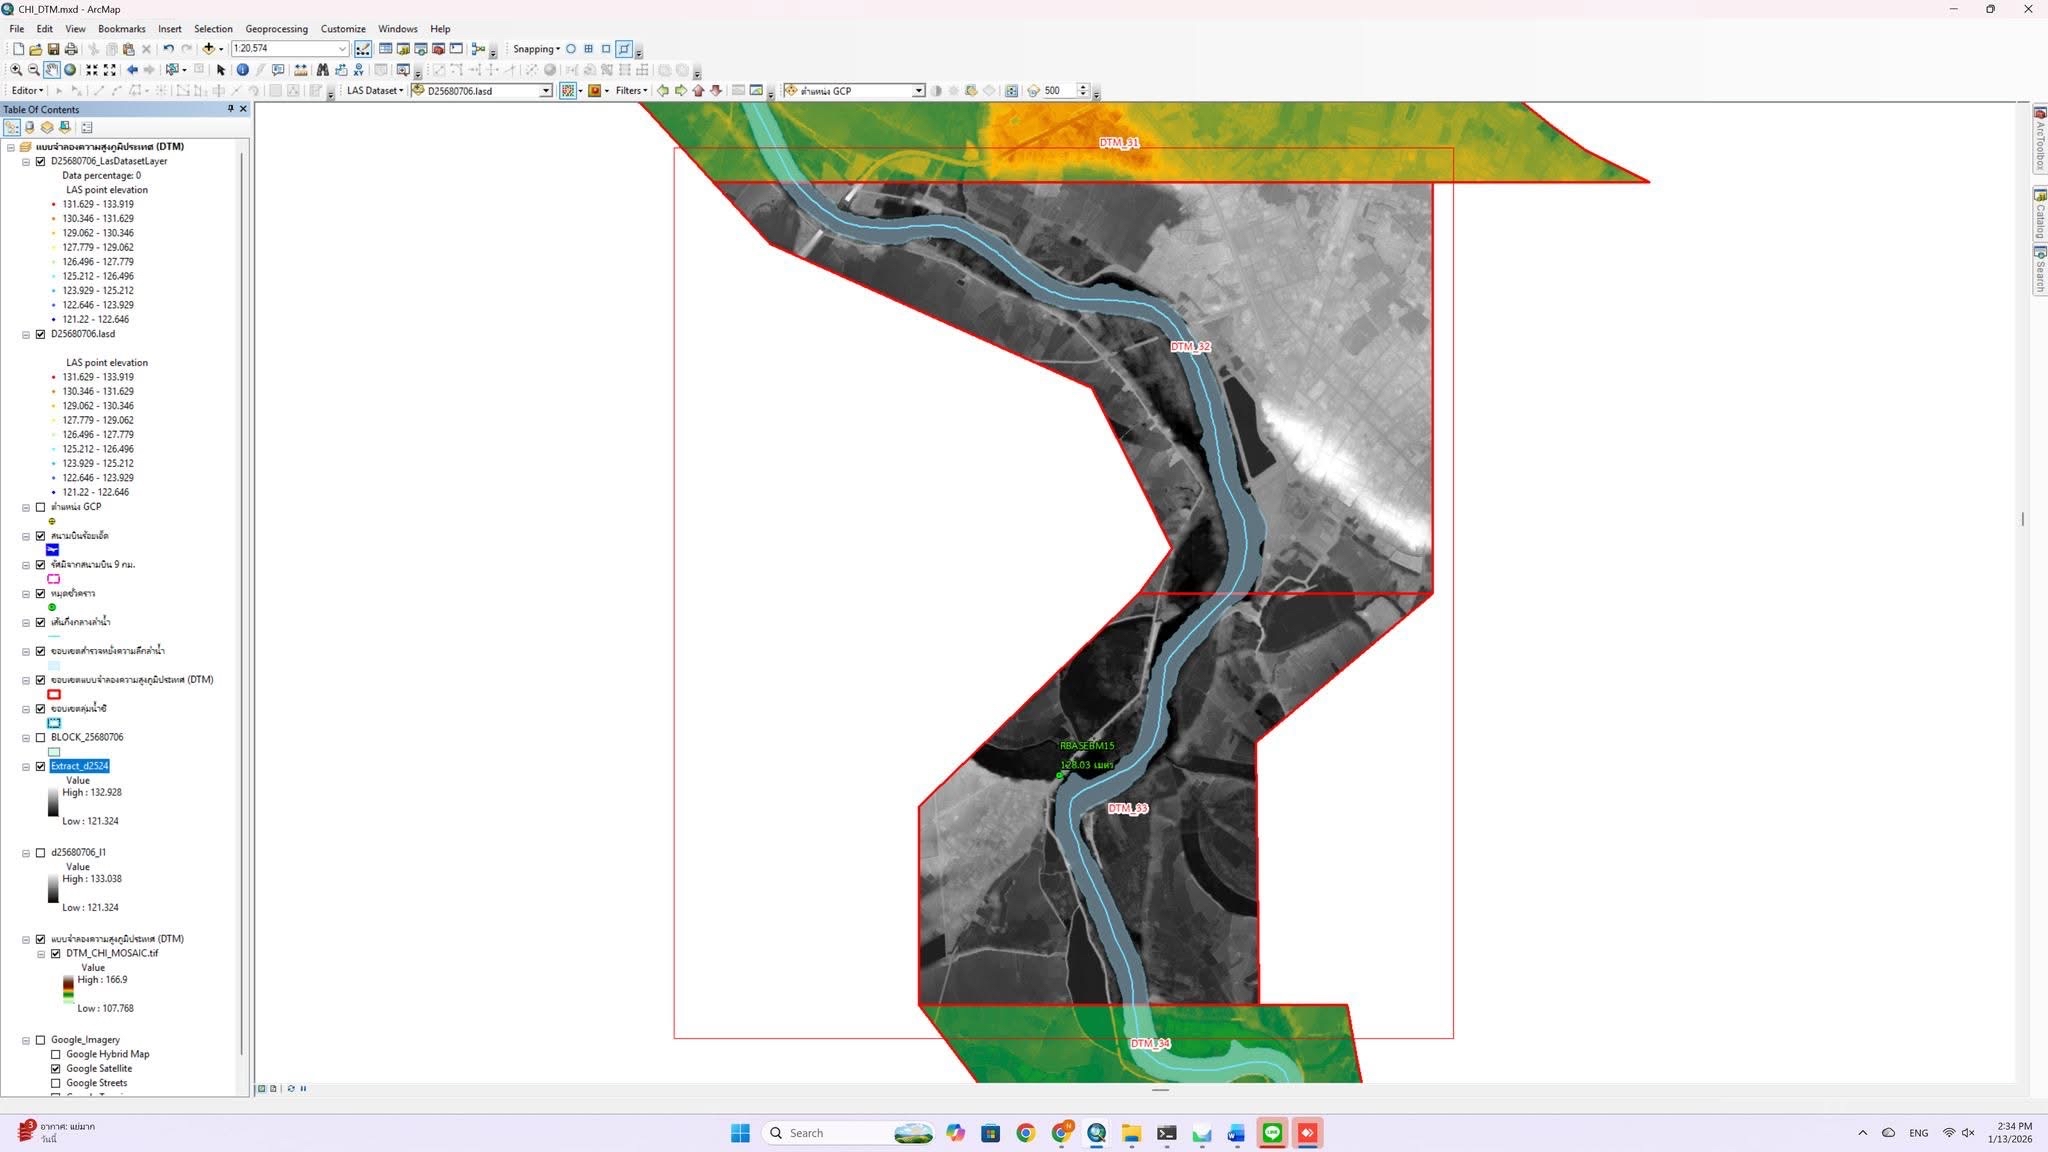Open the LAS Dataset layer dropdown
This screenshot has width=2048, height=1152.
pyautogui.click(x=546, y=91)
